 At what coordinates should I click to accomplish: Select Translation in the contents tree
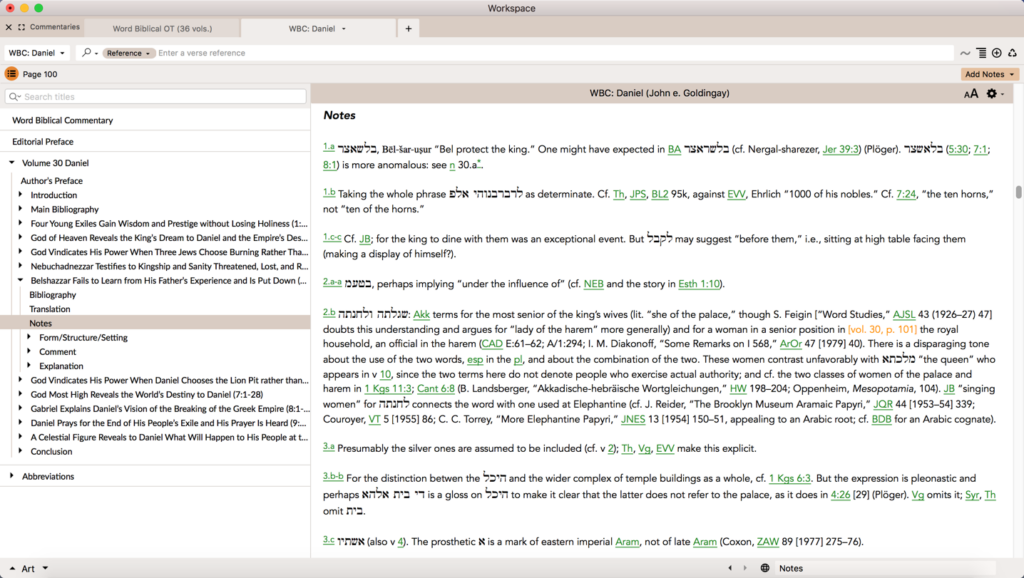coord(49,309)
